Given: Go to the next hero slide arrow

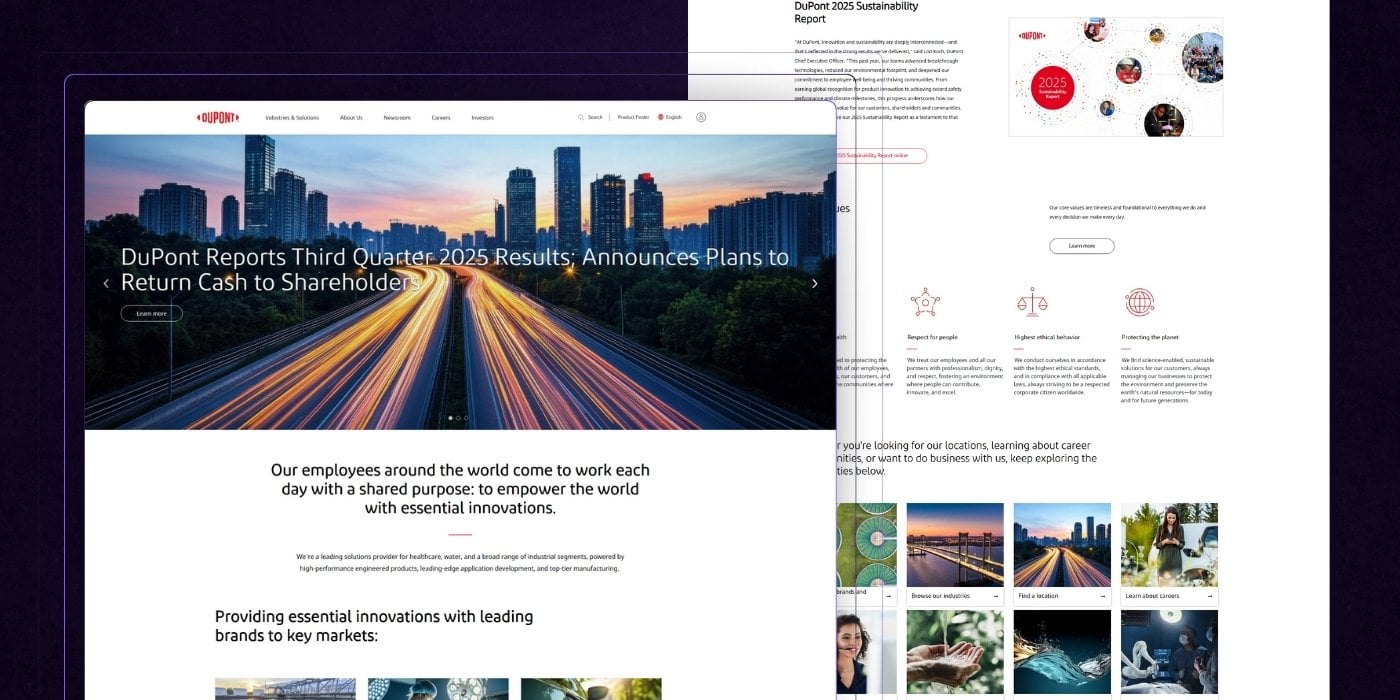Looking at the screenshot, I should point(814,284).
